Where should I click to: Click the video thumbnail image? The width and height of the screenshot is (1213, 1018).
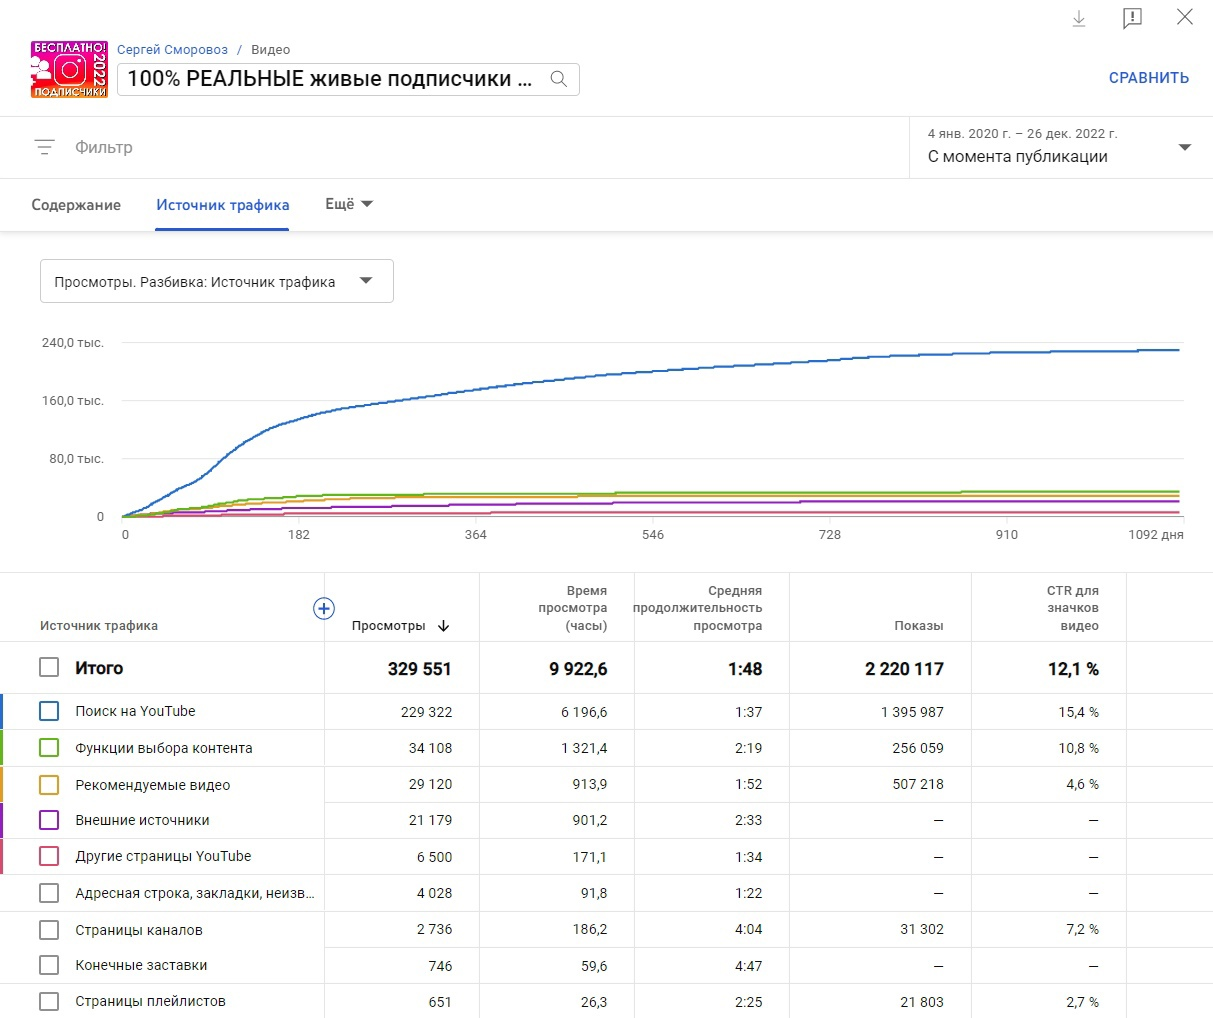coord(69,69)
